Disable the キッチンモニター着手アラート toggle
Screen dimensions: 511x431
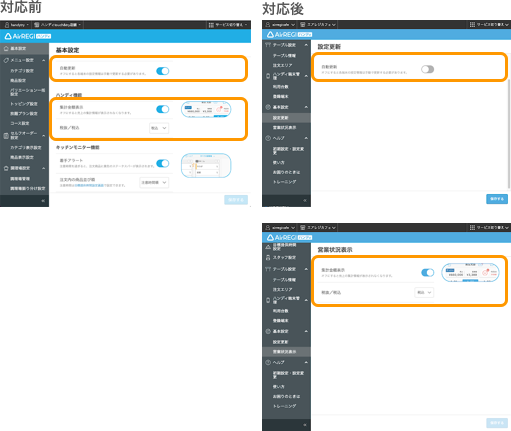[x=163, y=163]
